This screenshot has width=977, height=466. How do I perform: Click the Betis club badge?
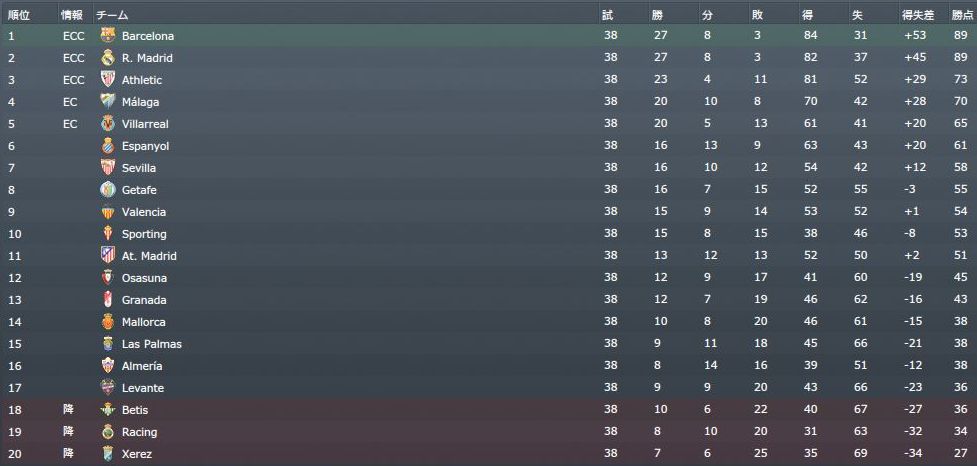click(x=108, y=409)
